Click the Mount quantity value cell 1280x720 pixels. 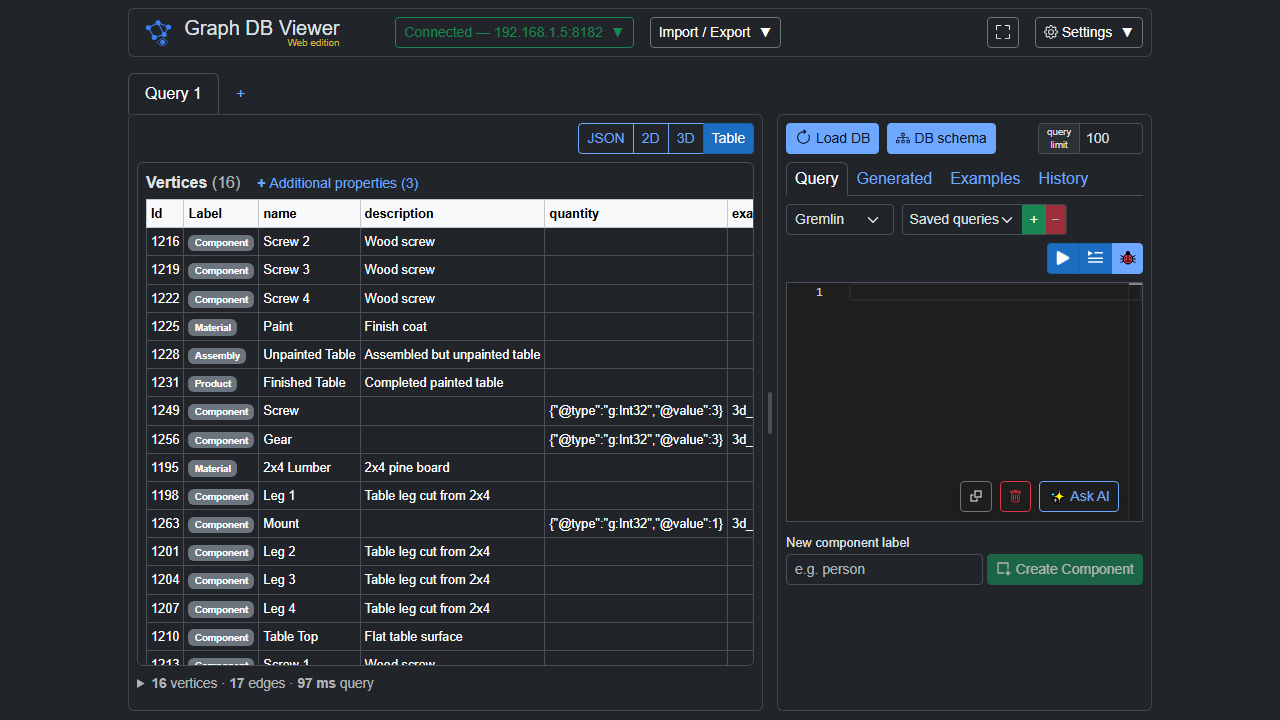coord(636,523)
